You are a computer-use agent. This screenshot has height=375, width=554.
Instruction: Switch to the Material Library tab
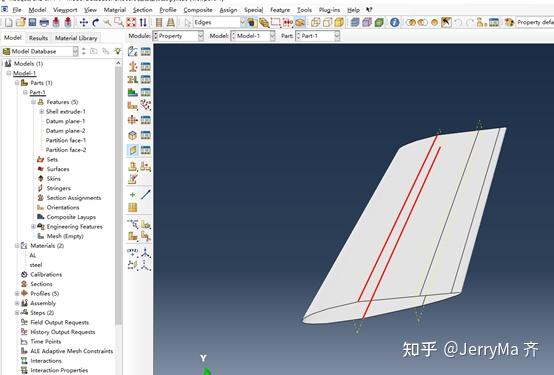(76, 38)
